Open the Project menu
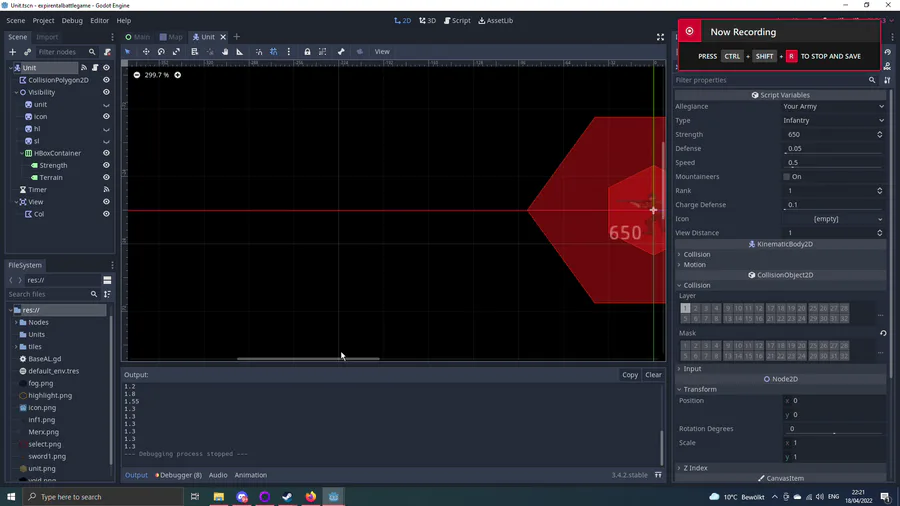The height and width of the screenshot is (506, 900). click(43, 21)
